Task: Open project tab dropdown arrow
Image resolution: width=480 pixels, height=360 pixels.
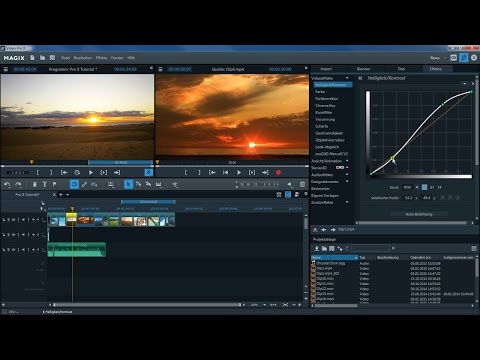Action: (68, 195)
